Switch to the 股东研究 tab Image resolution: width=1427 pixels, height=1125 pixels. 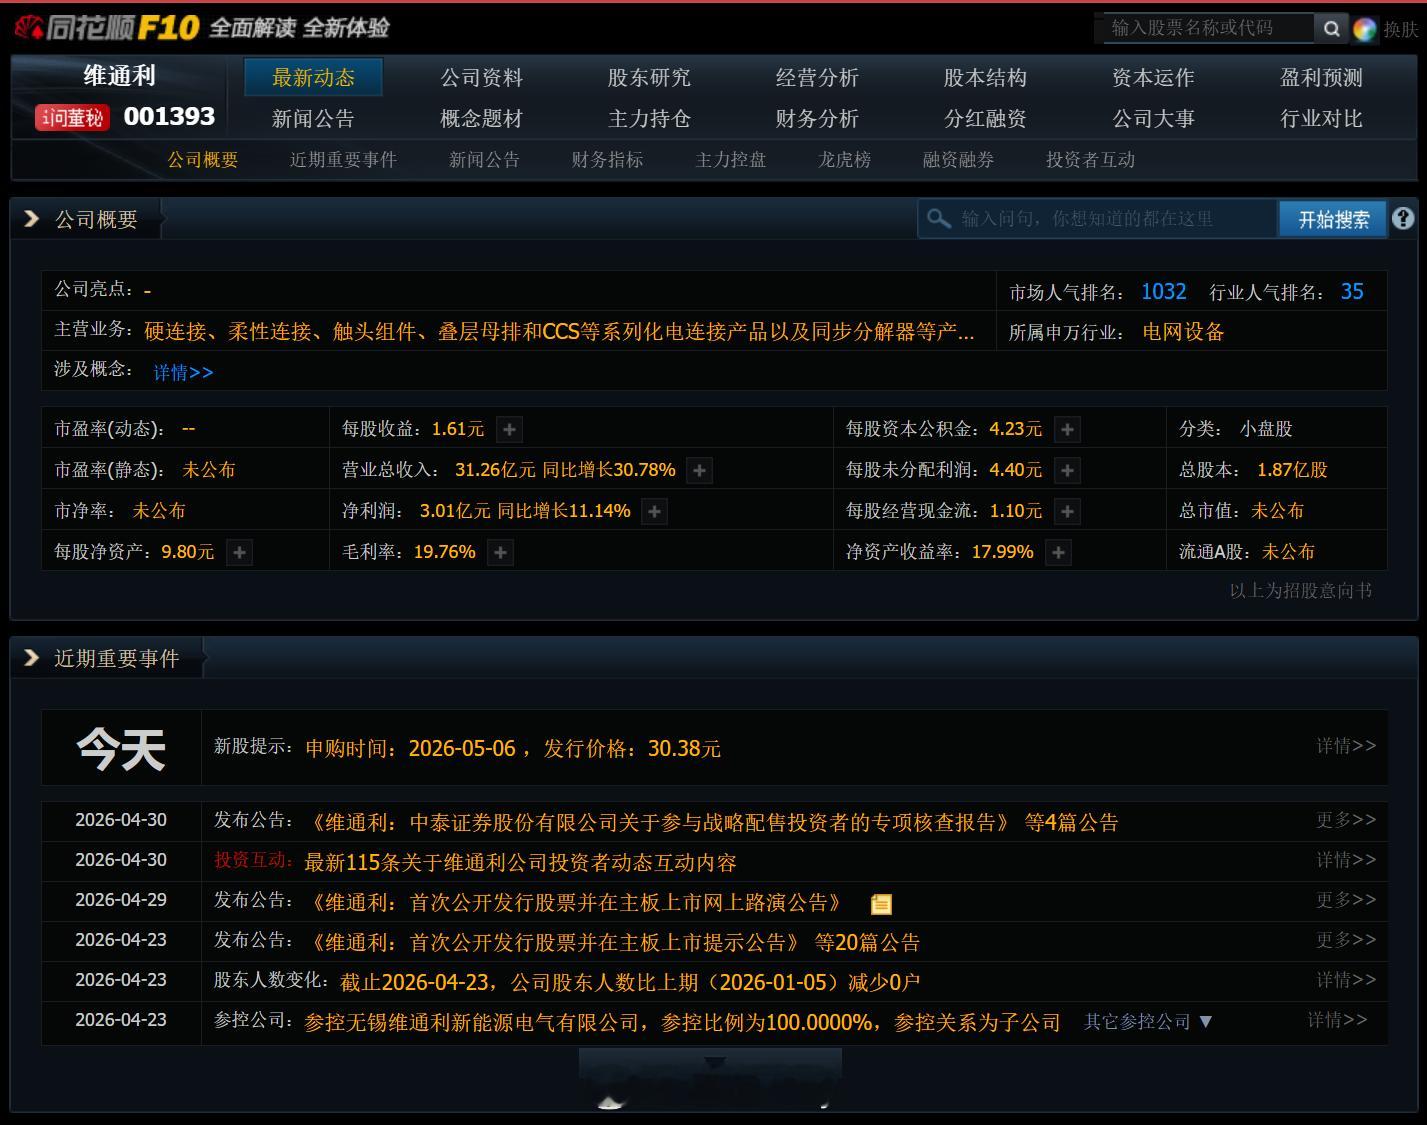(x=649, y=78)
